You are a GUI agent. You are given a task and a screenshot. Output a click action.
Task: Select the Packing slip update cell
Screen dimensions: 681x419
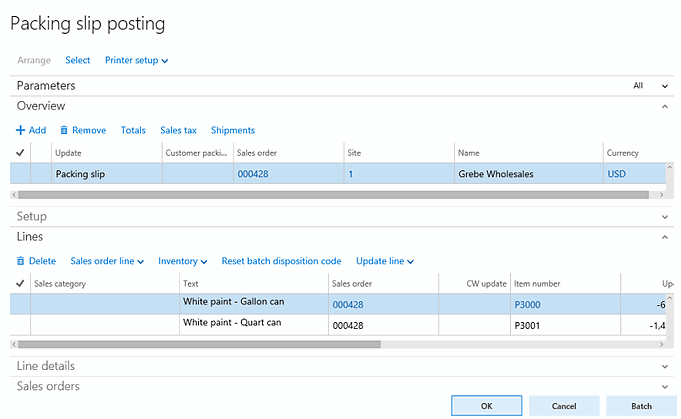tap(106, 174)
